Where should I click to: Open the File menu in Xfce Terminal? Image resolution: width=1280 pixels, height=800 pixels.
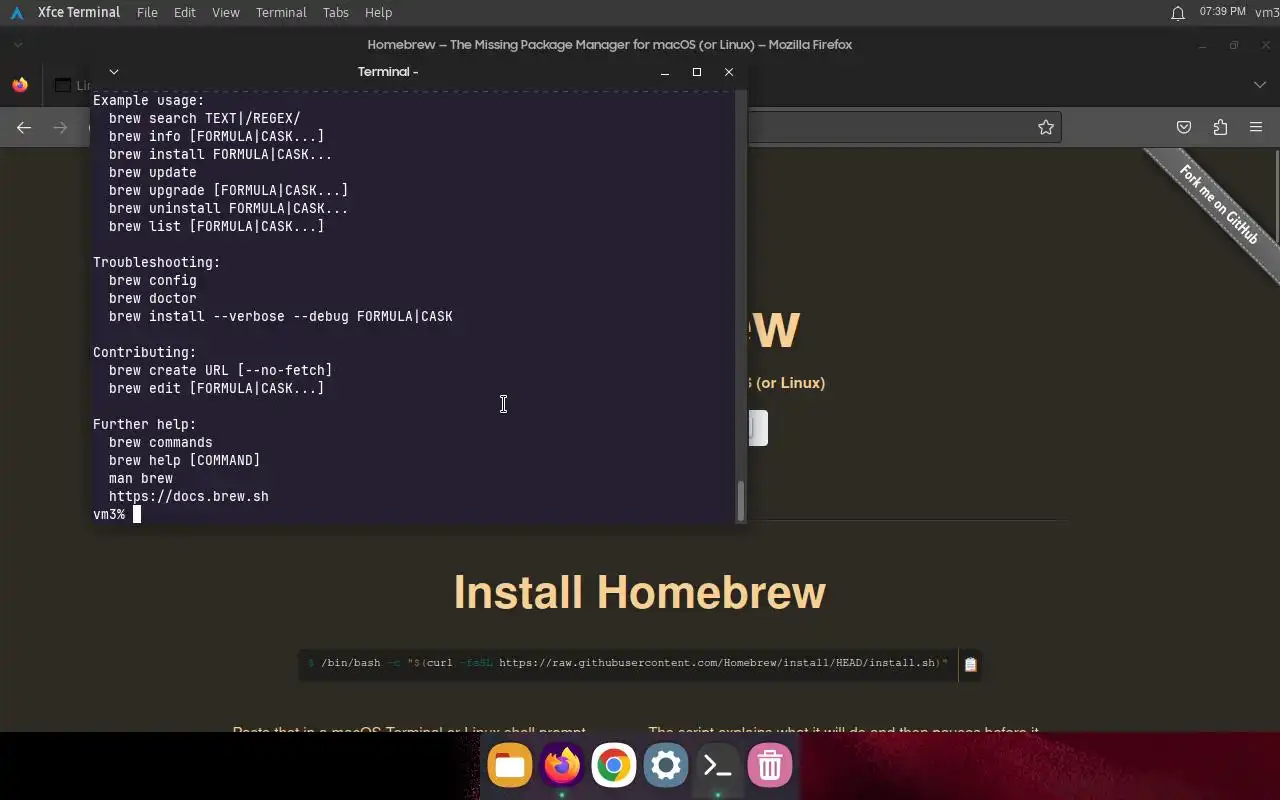pyautogui.click(x=147, y=12)
